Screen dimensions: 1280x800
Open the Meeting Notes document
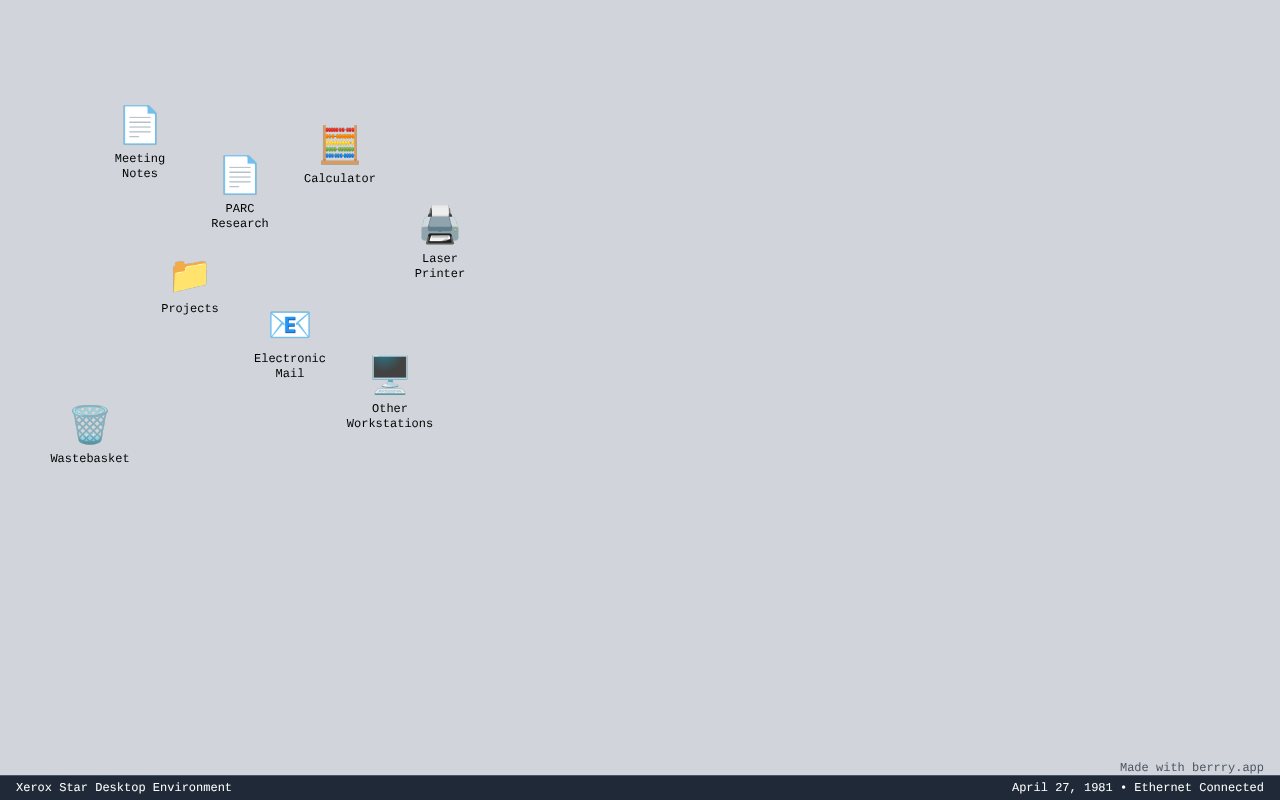(x=139, y=124)
